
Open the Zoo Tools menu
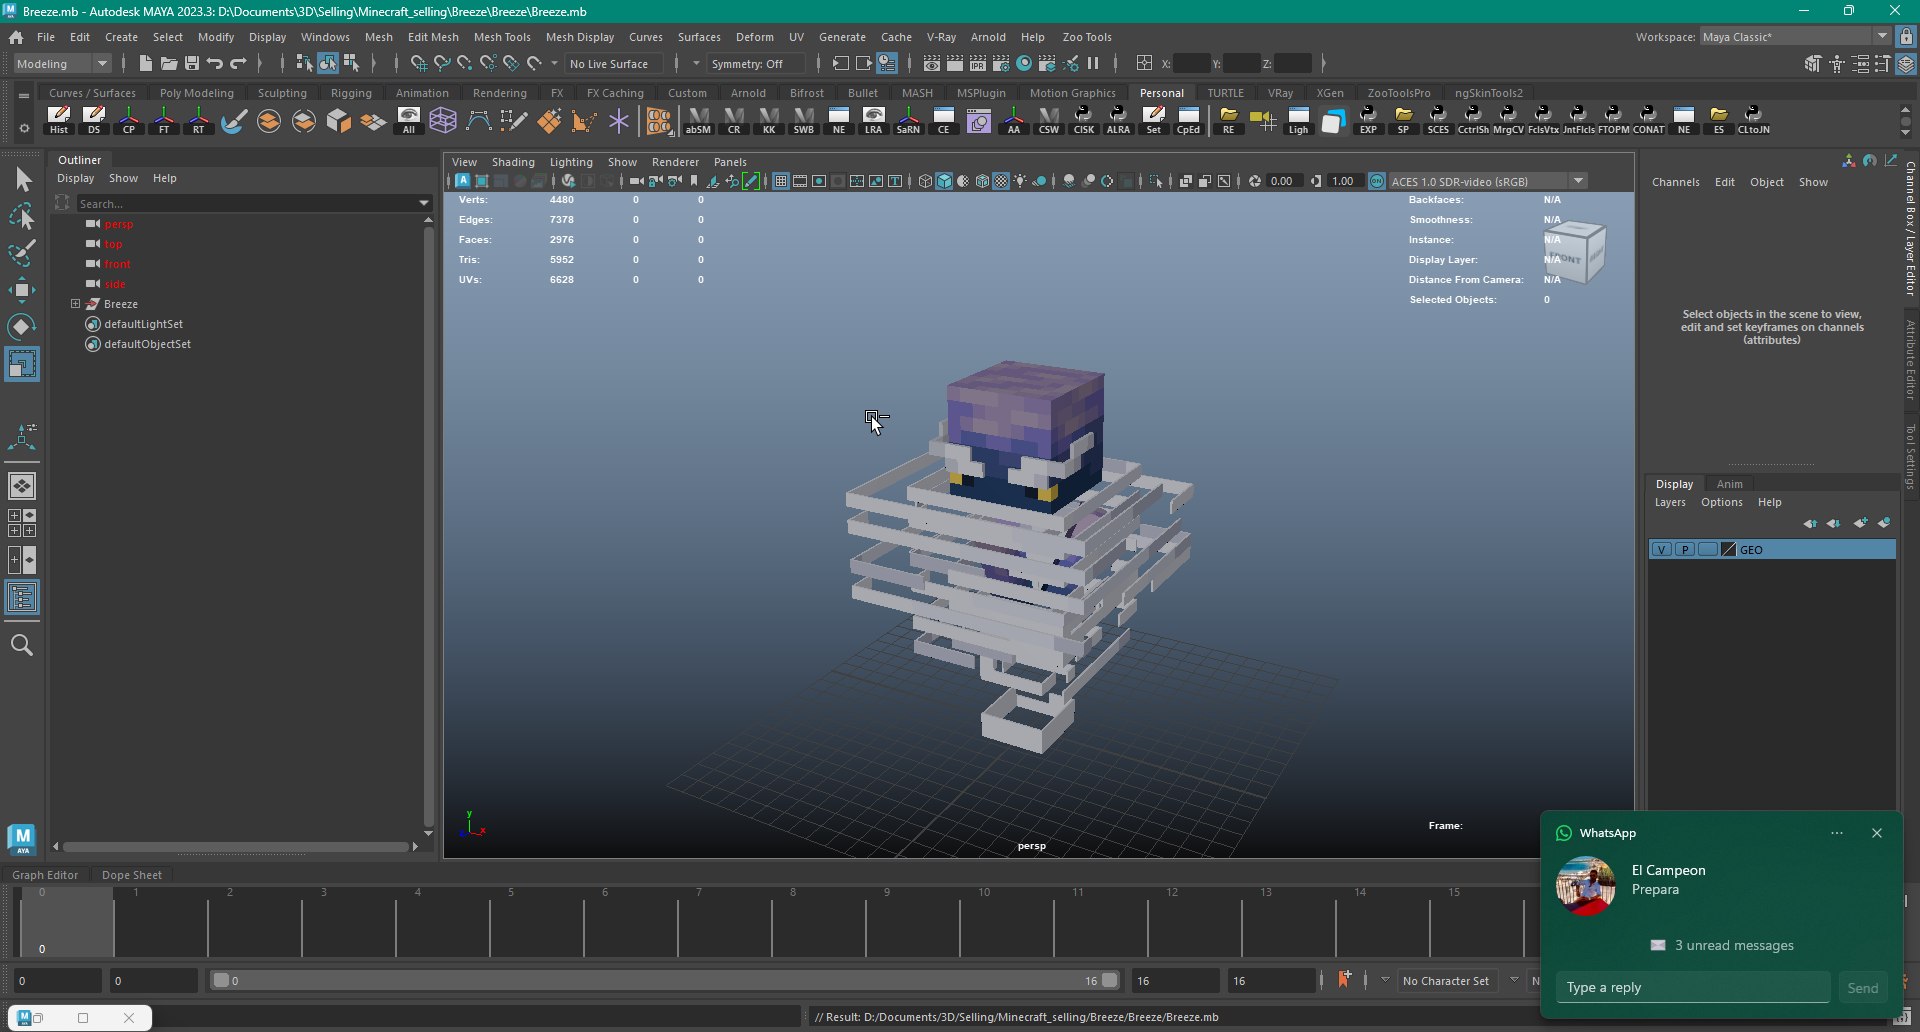[1087, 37]
